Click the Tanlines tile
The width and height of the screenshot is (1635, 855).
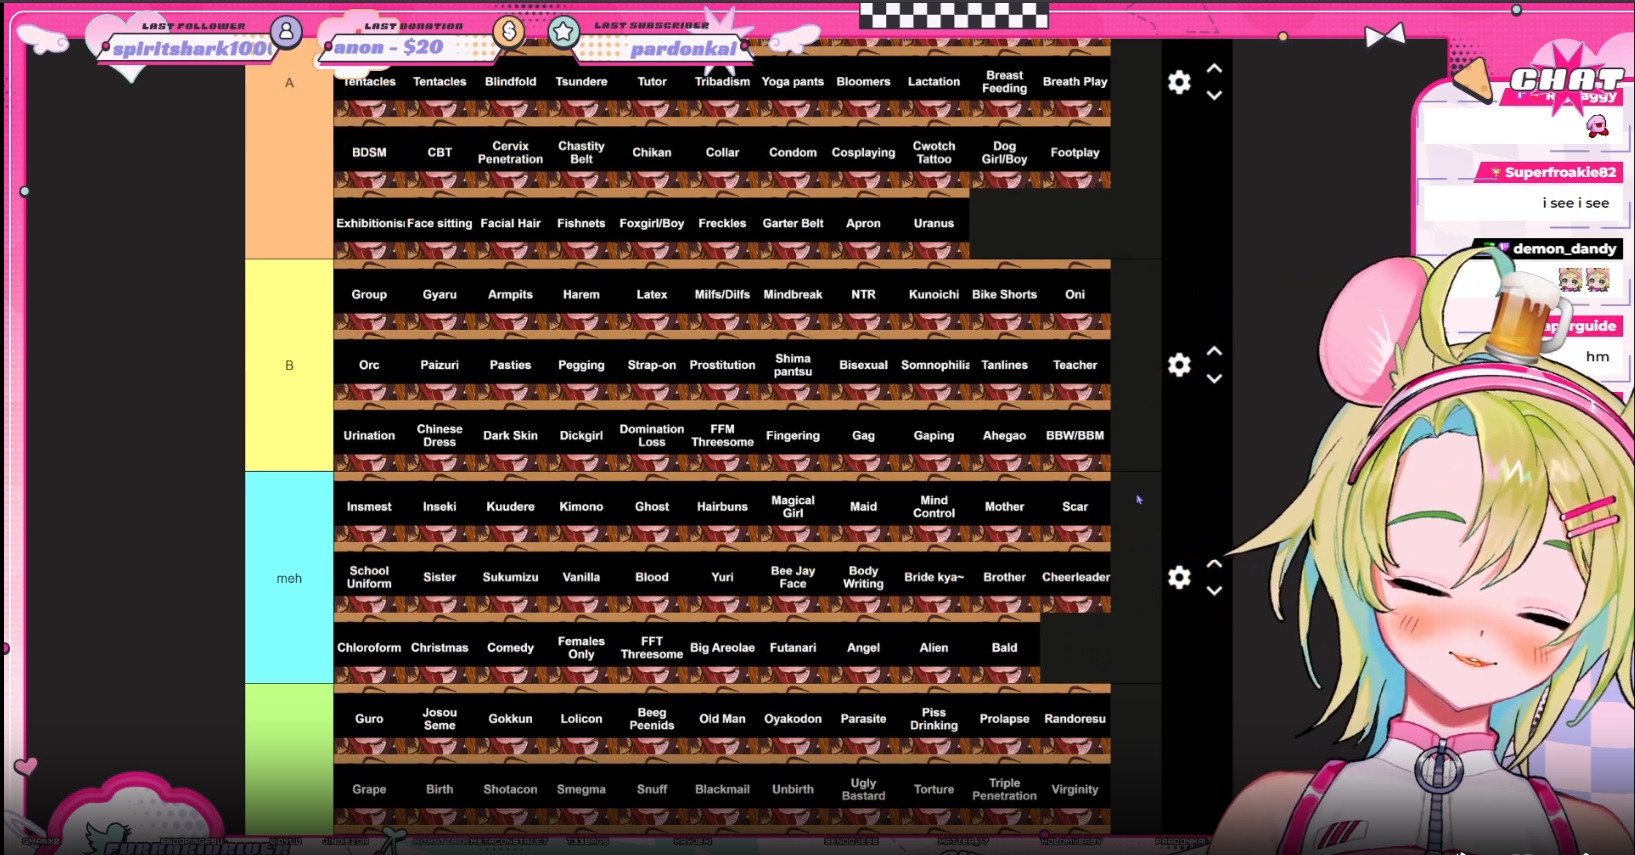pos(1004,366)
